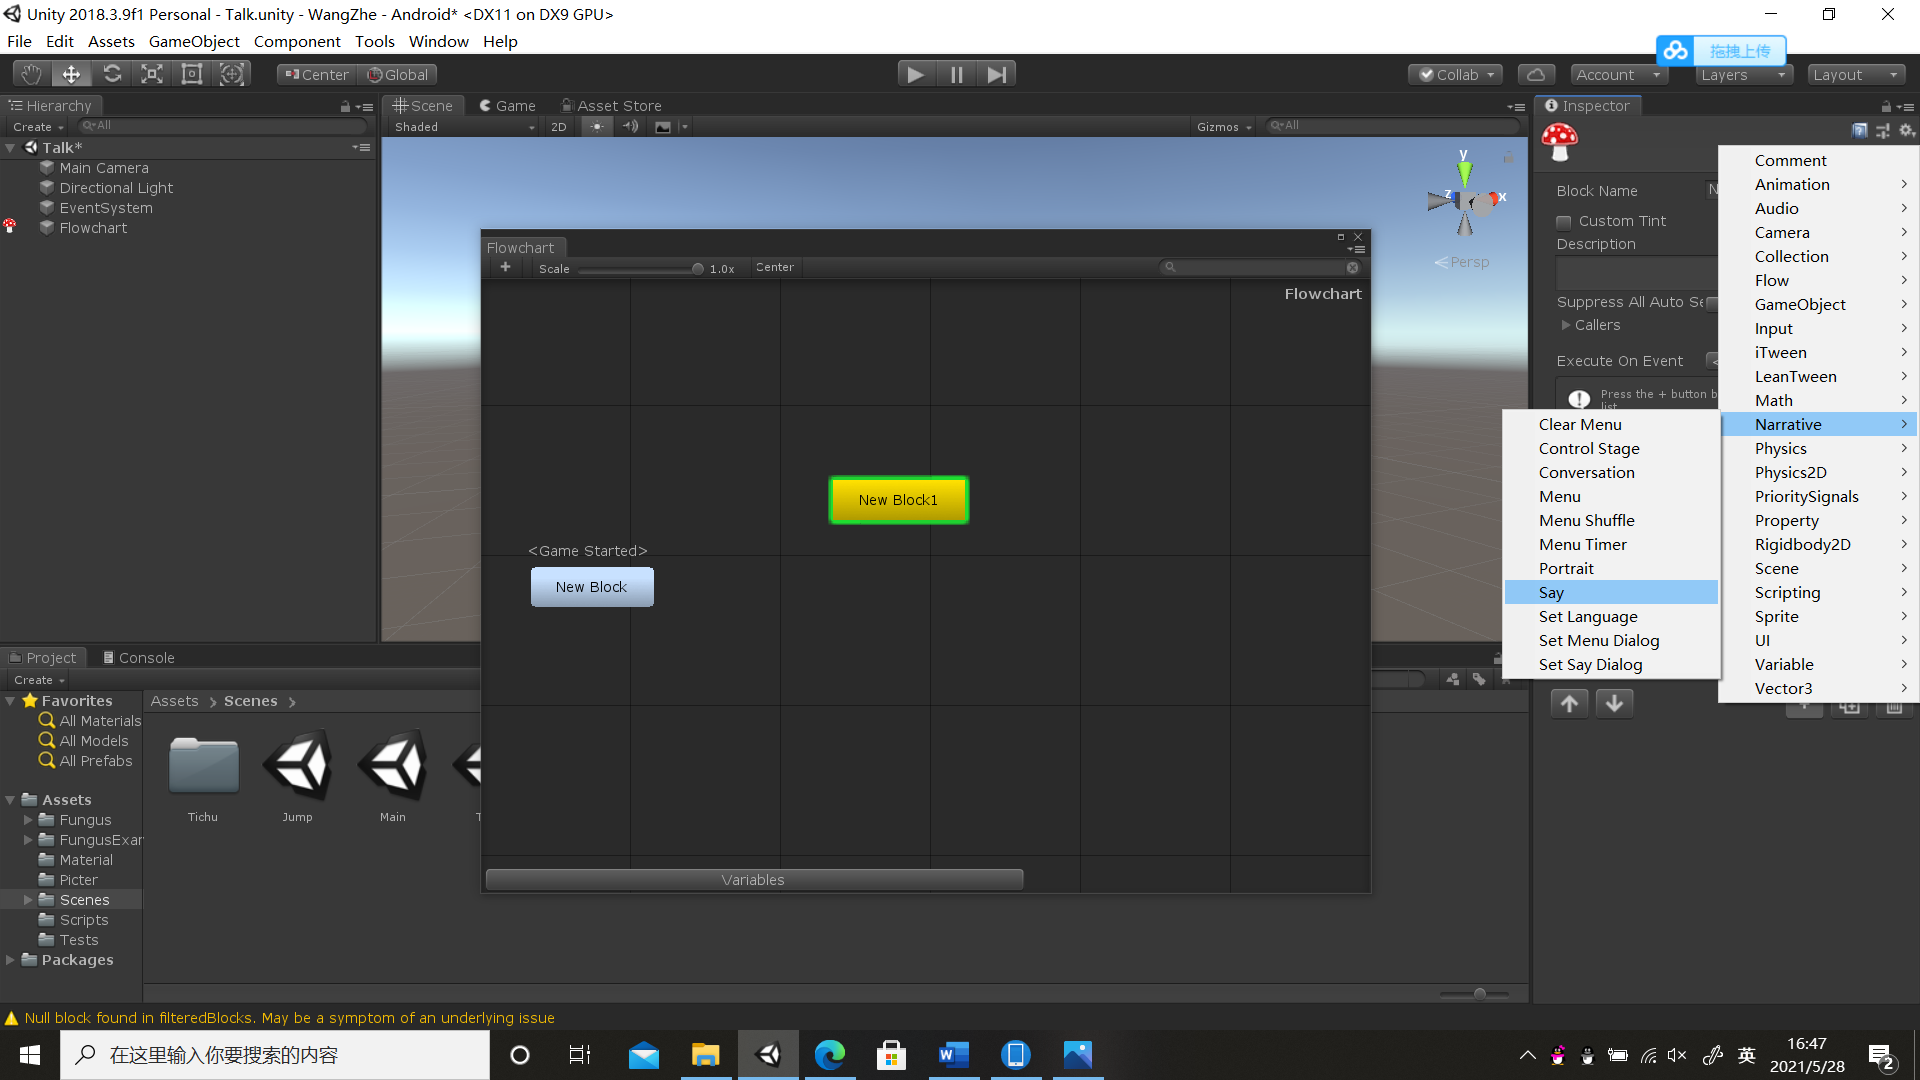This screenshot has height=1080, width=1920.
Task: Toggle scene lighting icon
Action: coord(597,127)
